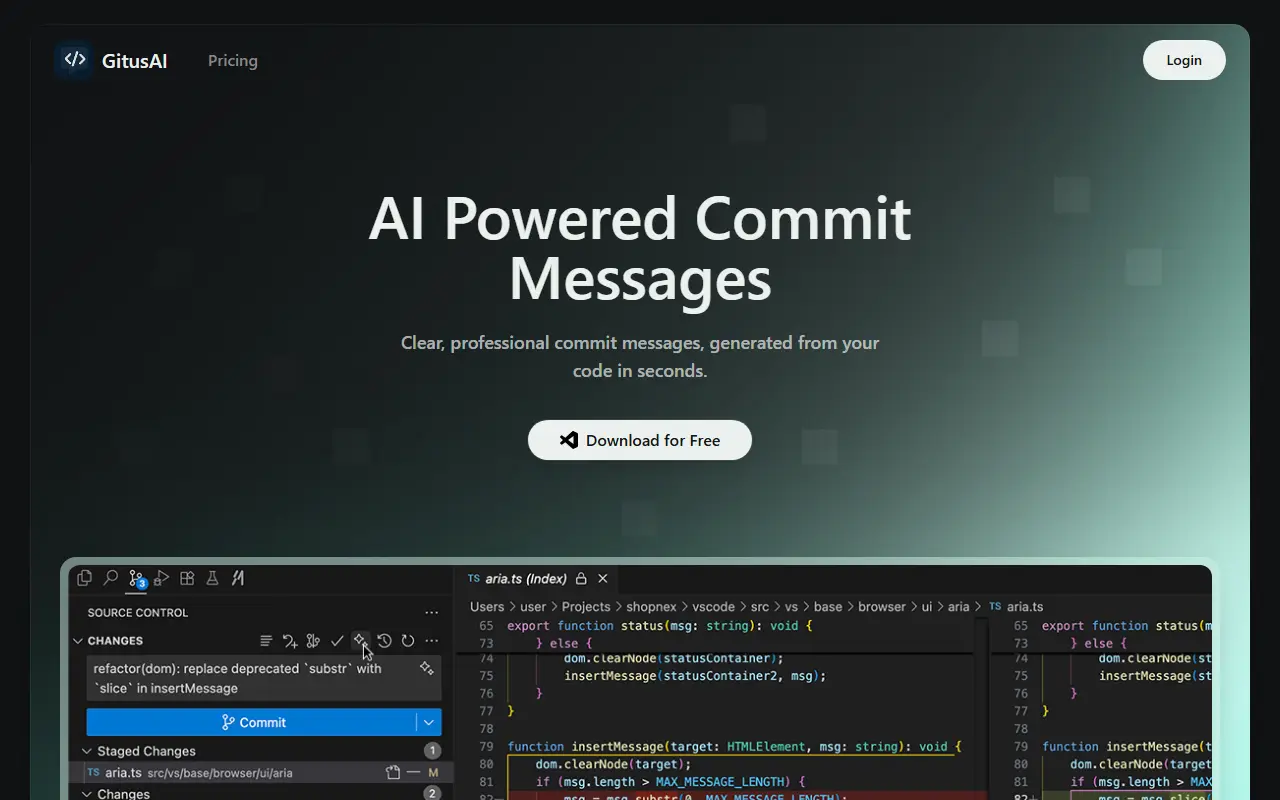This screenshot has height=800, width=1280.
Task: Open the Testing flask icon
Action: pos(212,578)
